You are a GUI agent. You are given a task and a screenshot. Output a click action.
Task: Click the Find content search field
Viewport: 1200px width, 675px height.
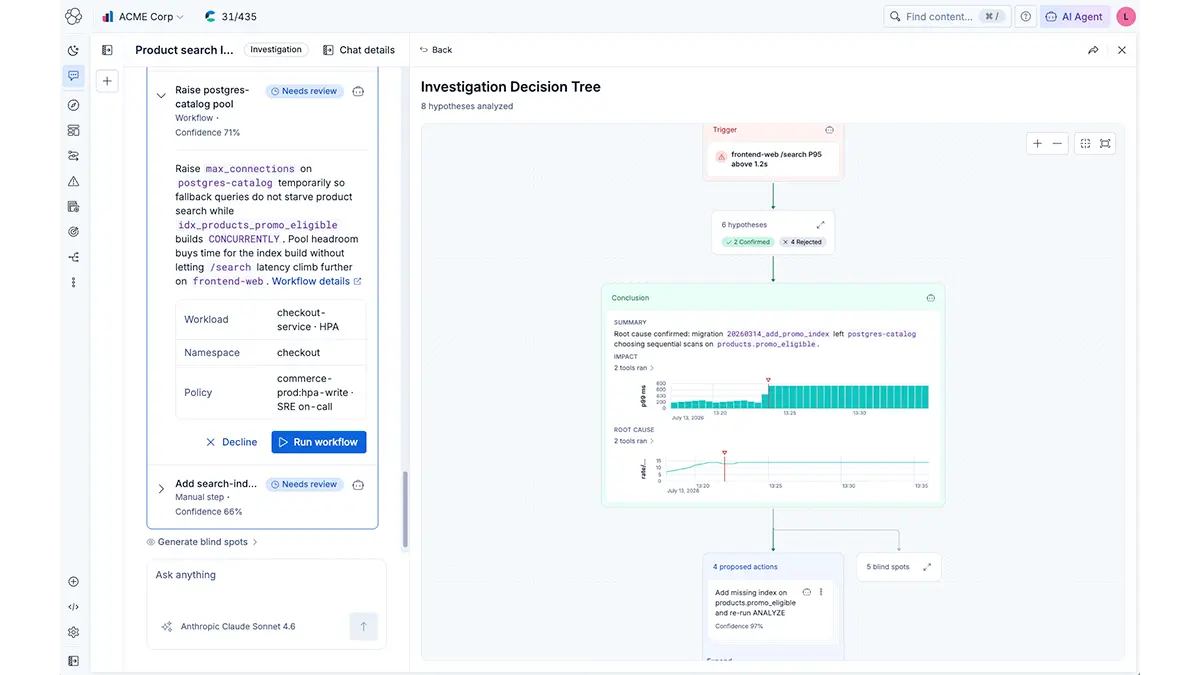947,17
